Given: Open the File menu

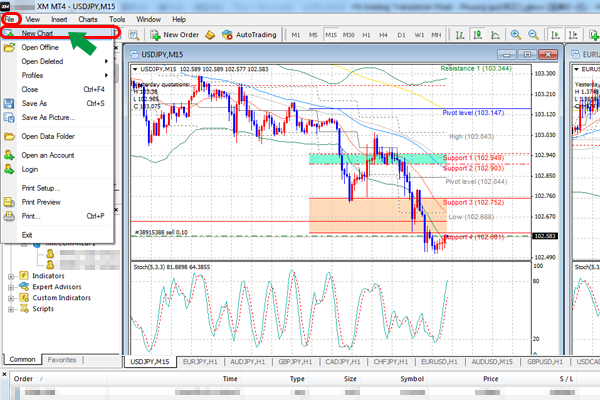Looking at the screenshot, I should click(9, 19).
